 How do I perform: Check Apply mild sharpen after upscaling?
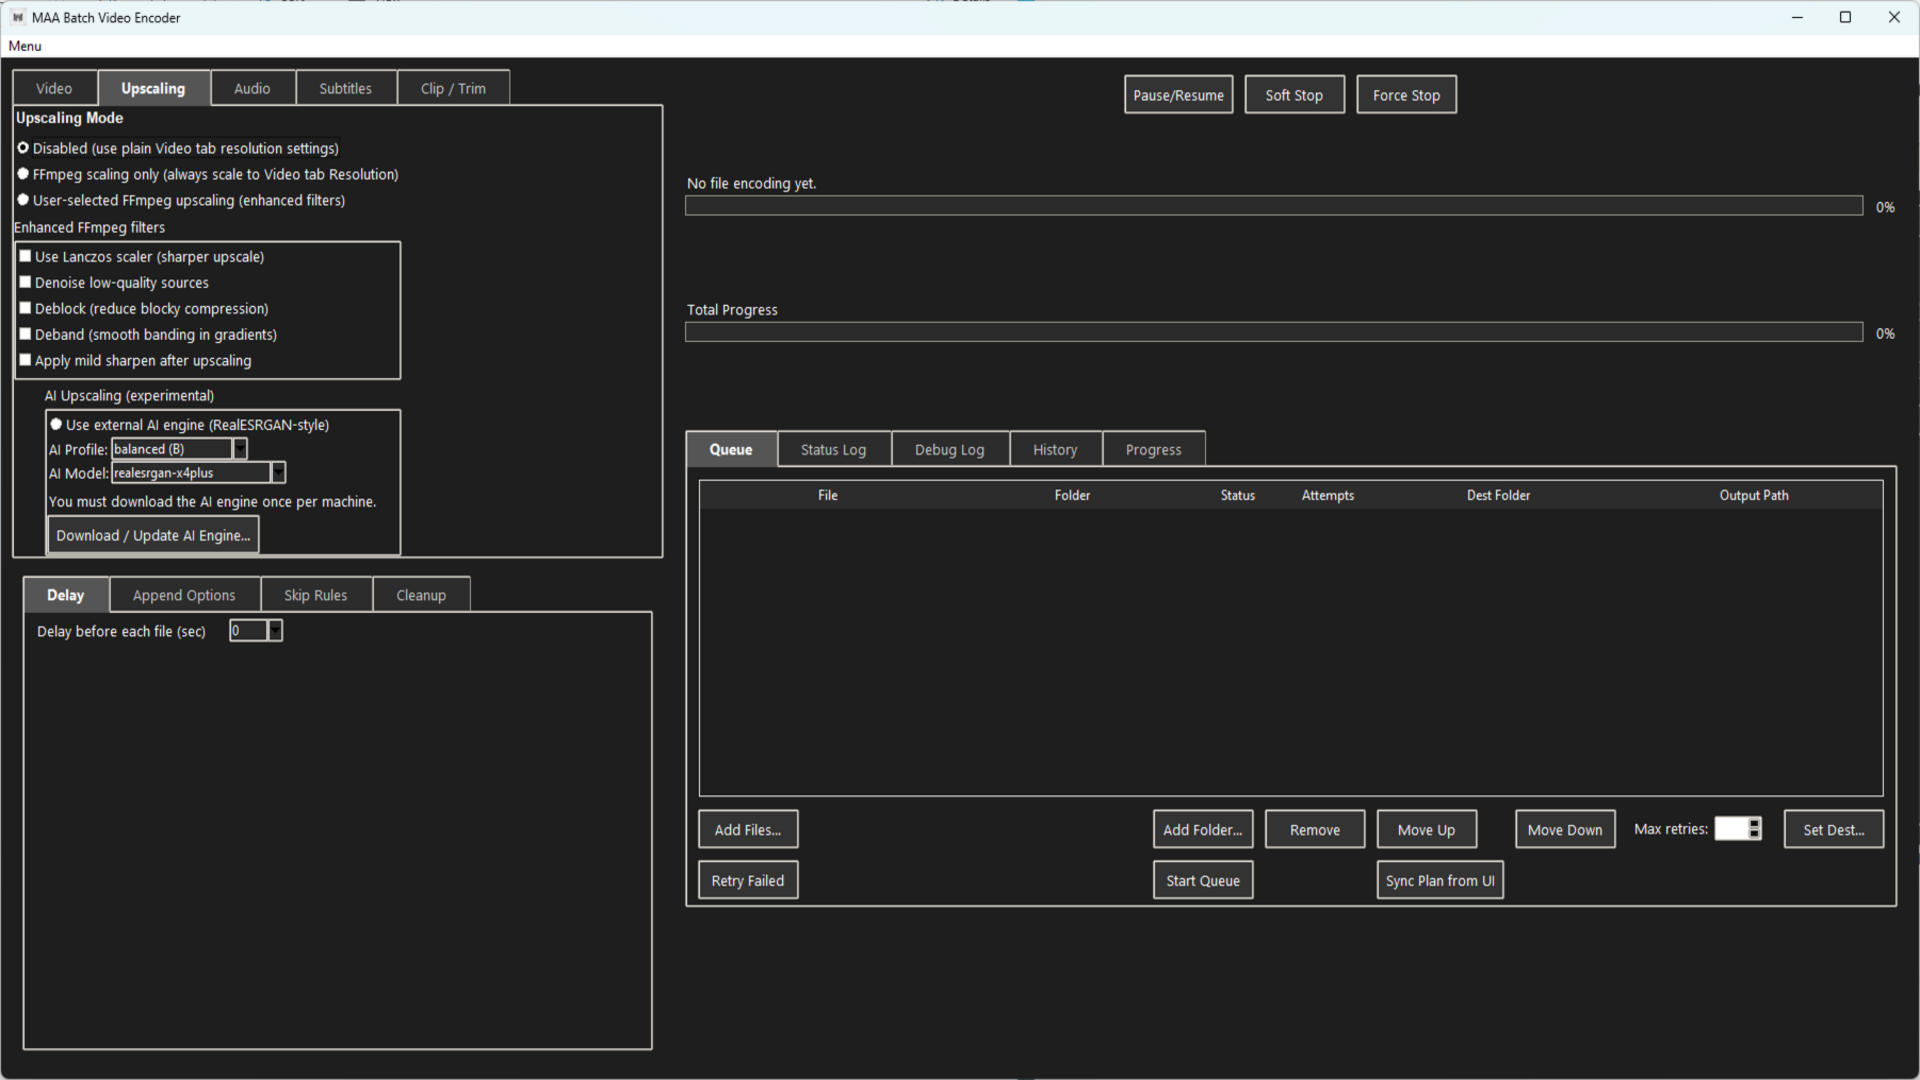[26, 360]
